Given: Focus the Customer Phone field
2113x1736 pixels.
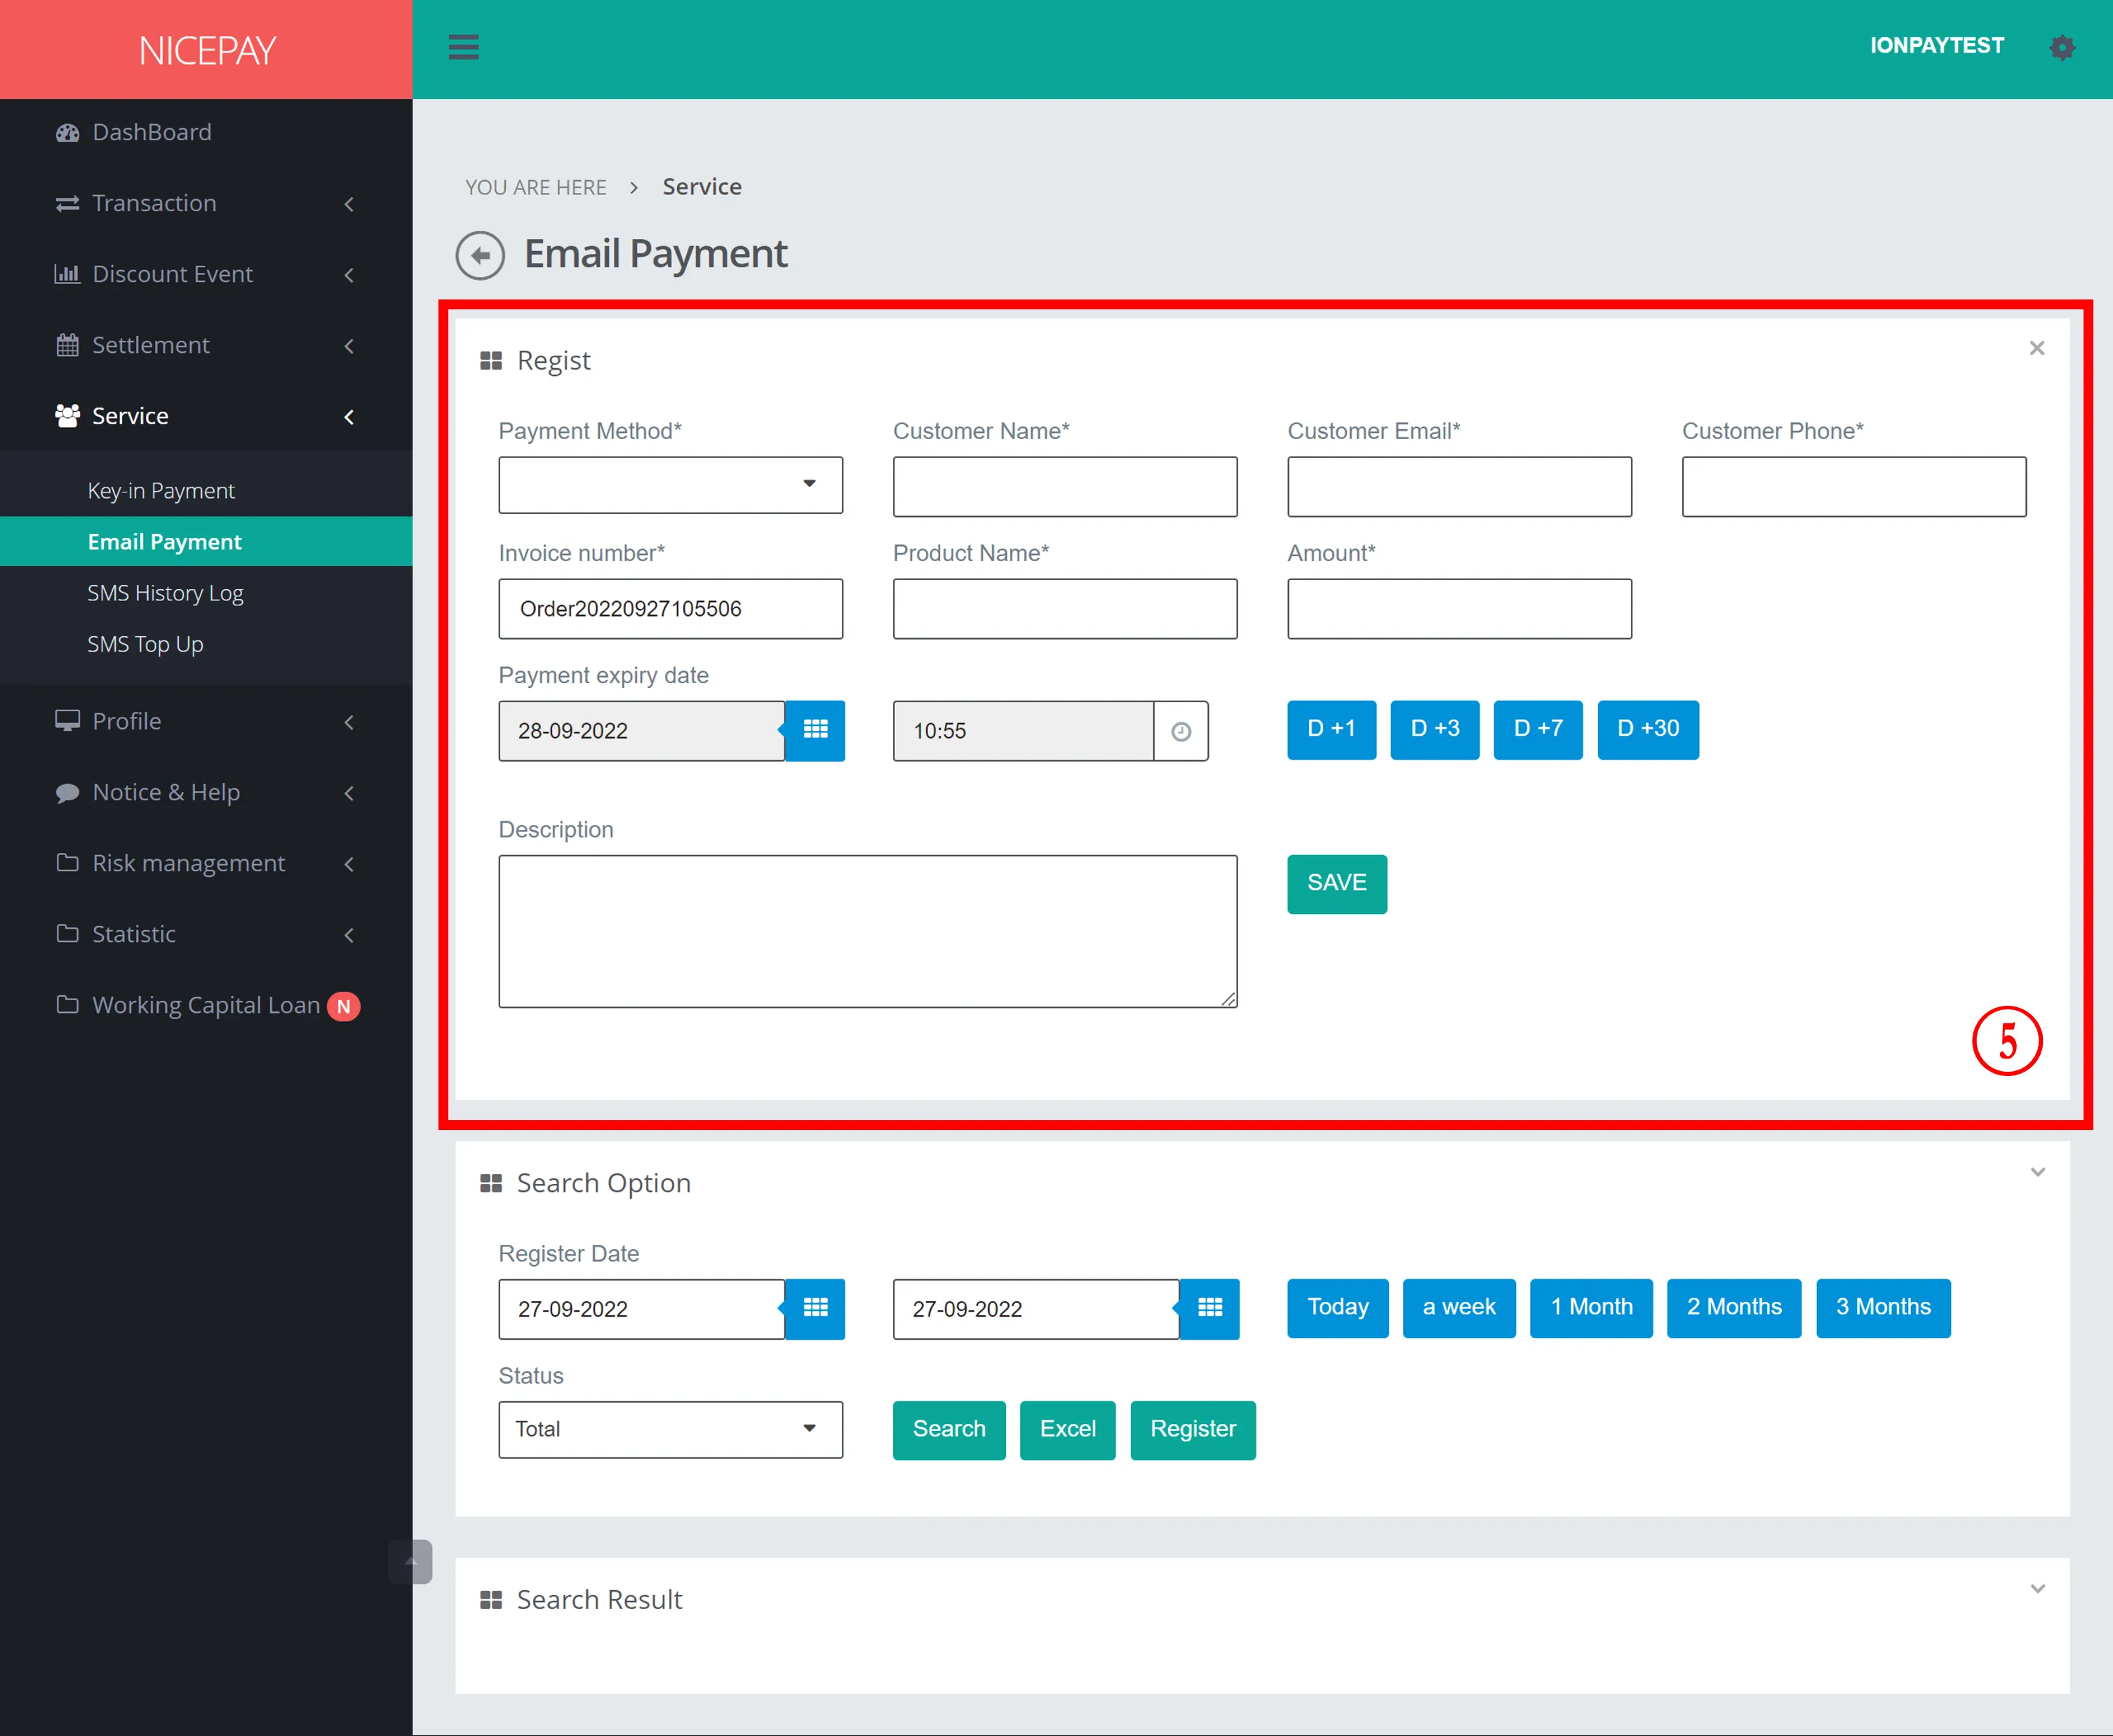Looking at the screenshot, I should [x=1854, y=487].
